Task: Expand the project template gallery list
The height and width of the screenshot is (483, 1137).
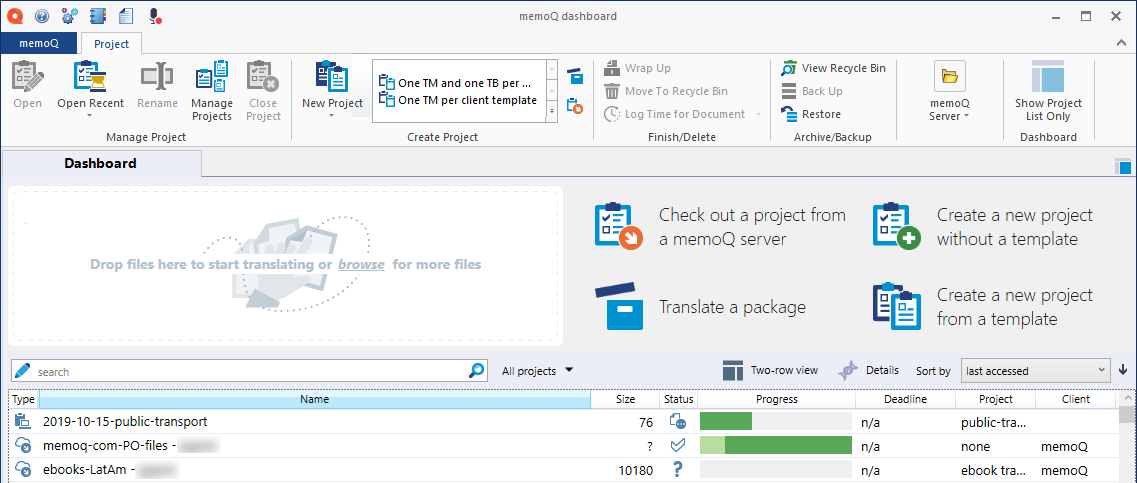Action: point(551,111)
